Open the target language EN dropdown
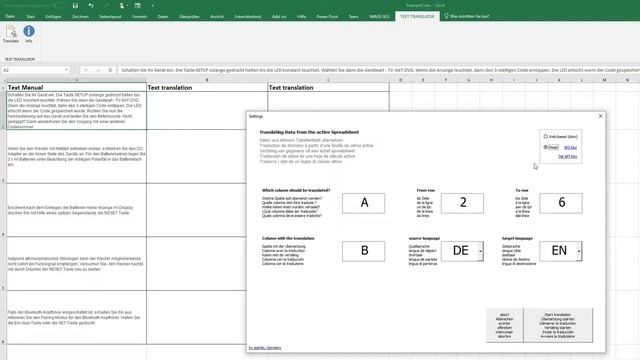Screen dimensions: 640x360 point(579,251)
